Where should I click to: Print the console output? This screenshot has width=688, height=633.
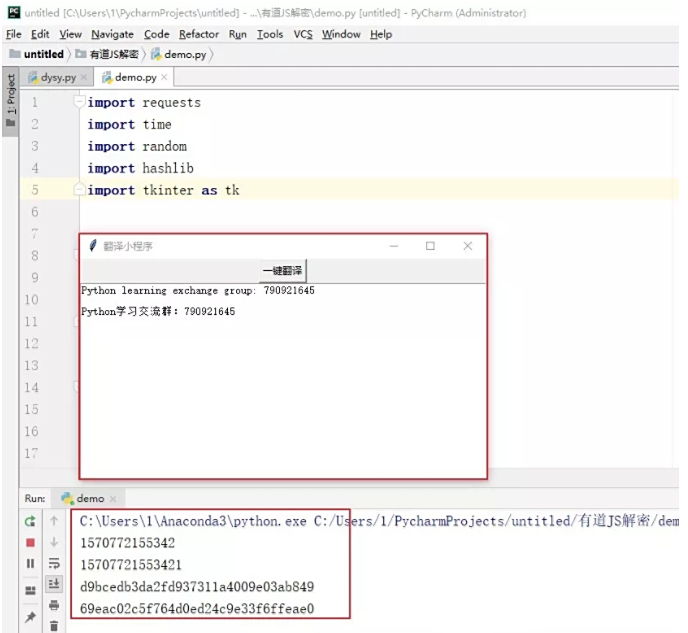tap(54, 605)
